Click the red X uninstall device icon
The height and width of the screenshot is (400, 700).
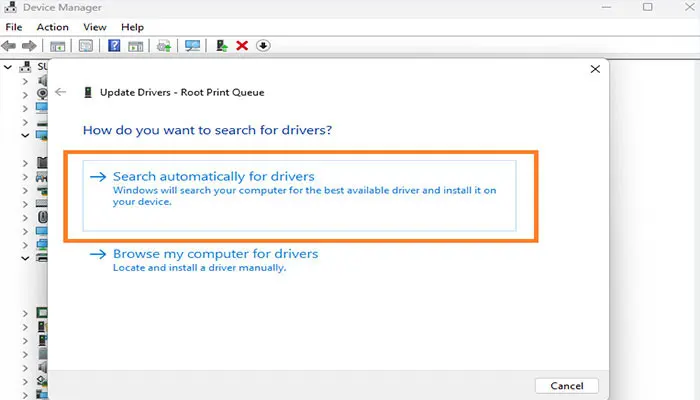[242, 46]
